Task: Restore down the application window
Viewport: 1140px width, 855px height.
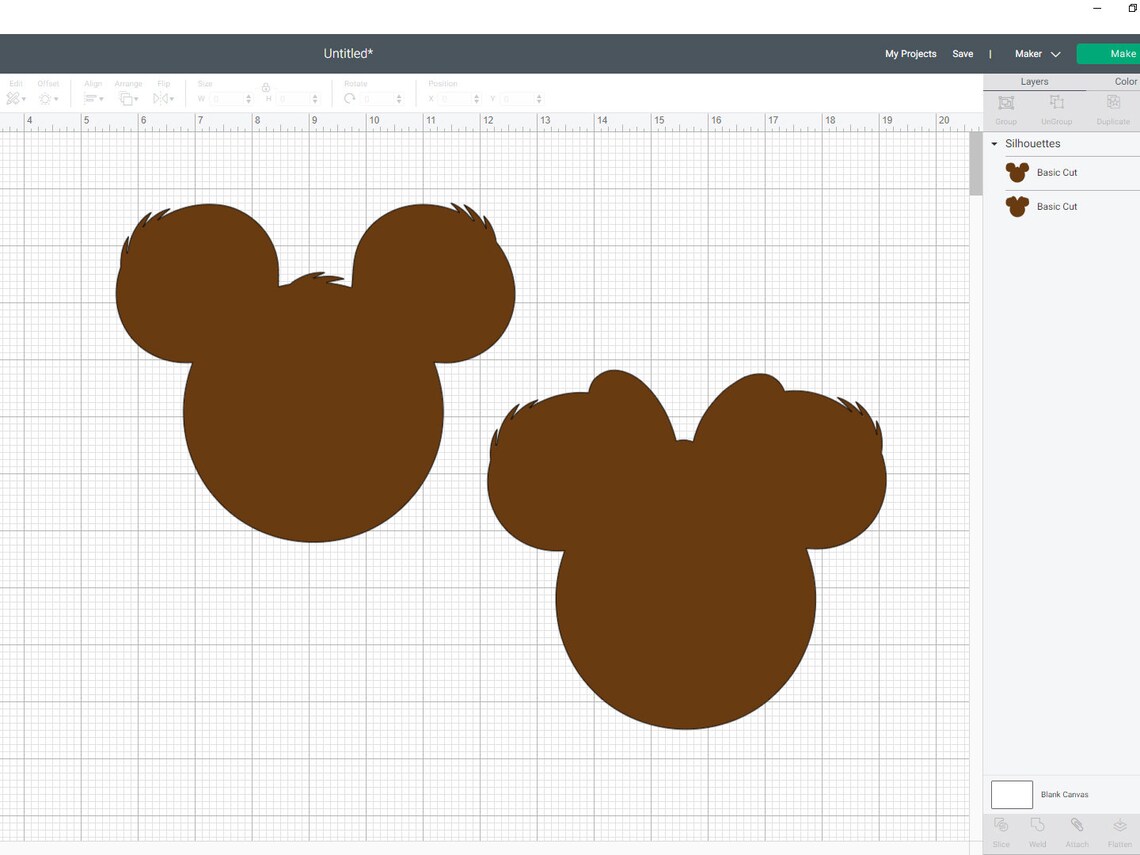Action: 1132,8
